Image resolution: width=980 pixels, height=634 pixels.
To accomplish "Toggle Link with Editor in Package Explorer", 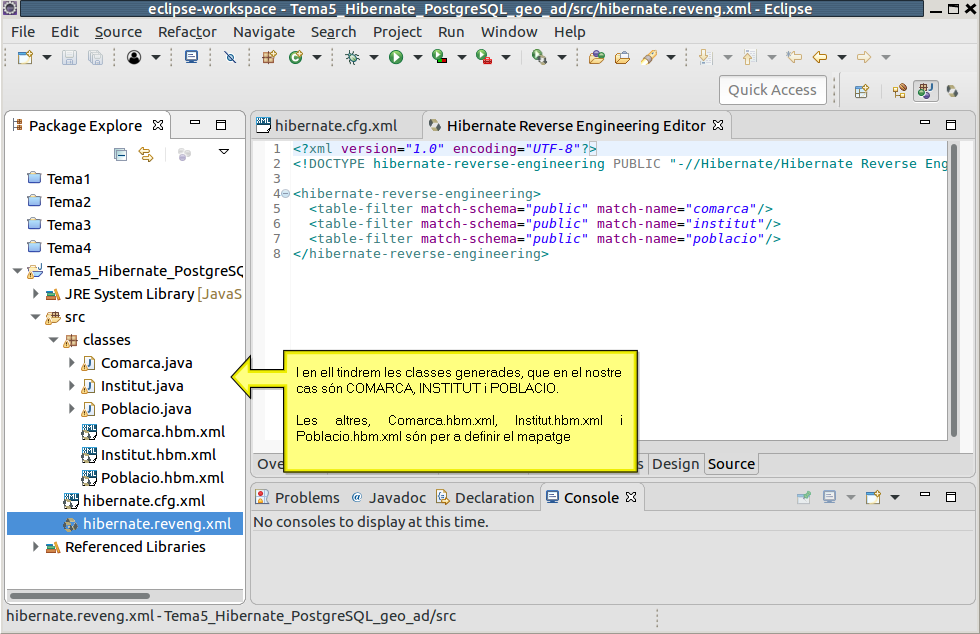I will 146,154.
